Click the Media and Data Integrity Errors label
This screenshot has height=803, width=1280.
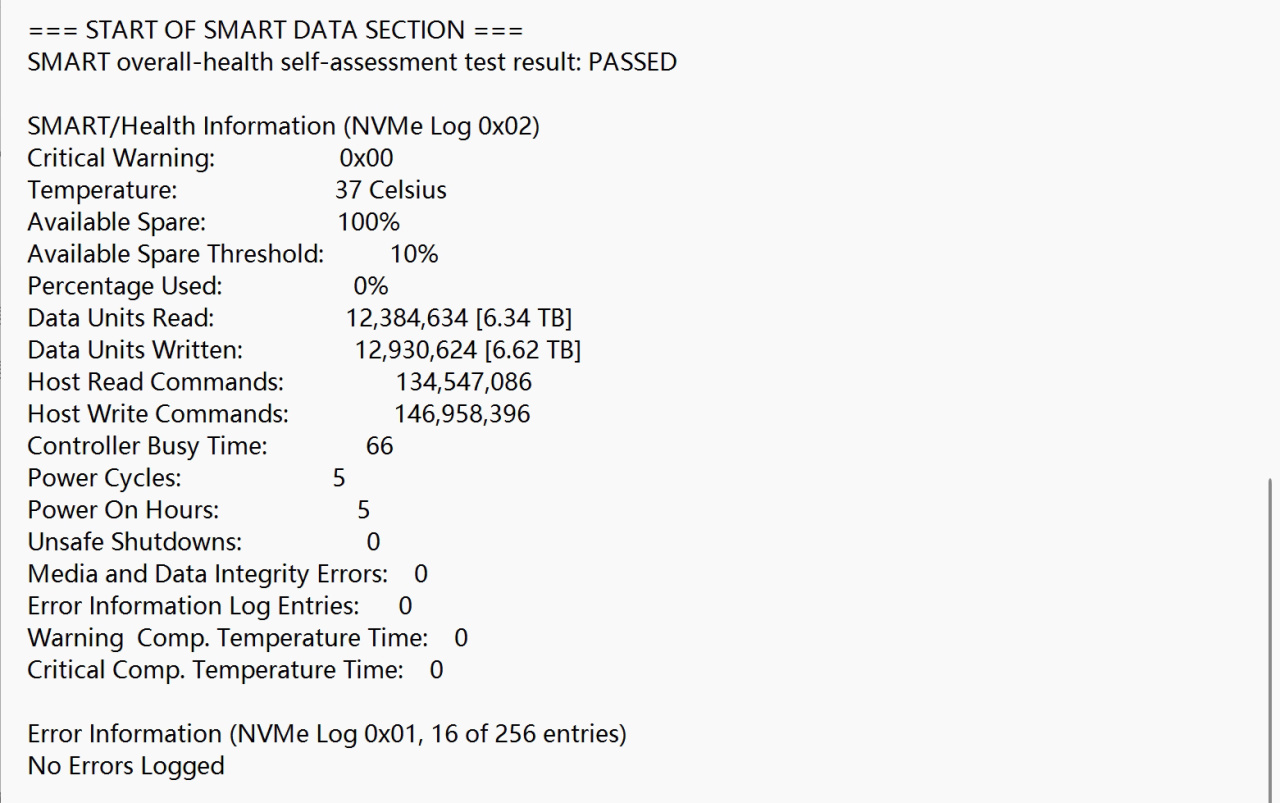coord(207,574)
